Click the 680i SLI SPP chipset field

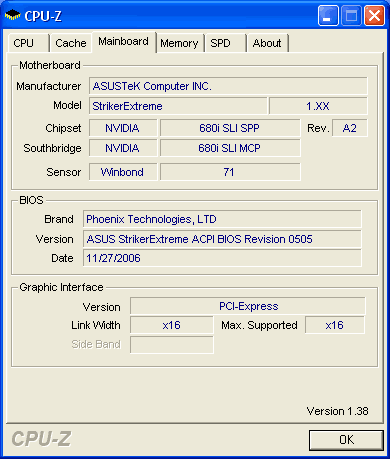click(x=230, y=128)
